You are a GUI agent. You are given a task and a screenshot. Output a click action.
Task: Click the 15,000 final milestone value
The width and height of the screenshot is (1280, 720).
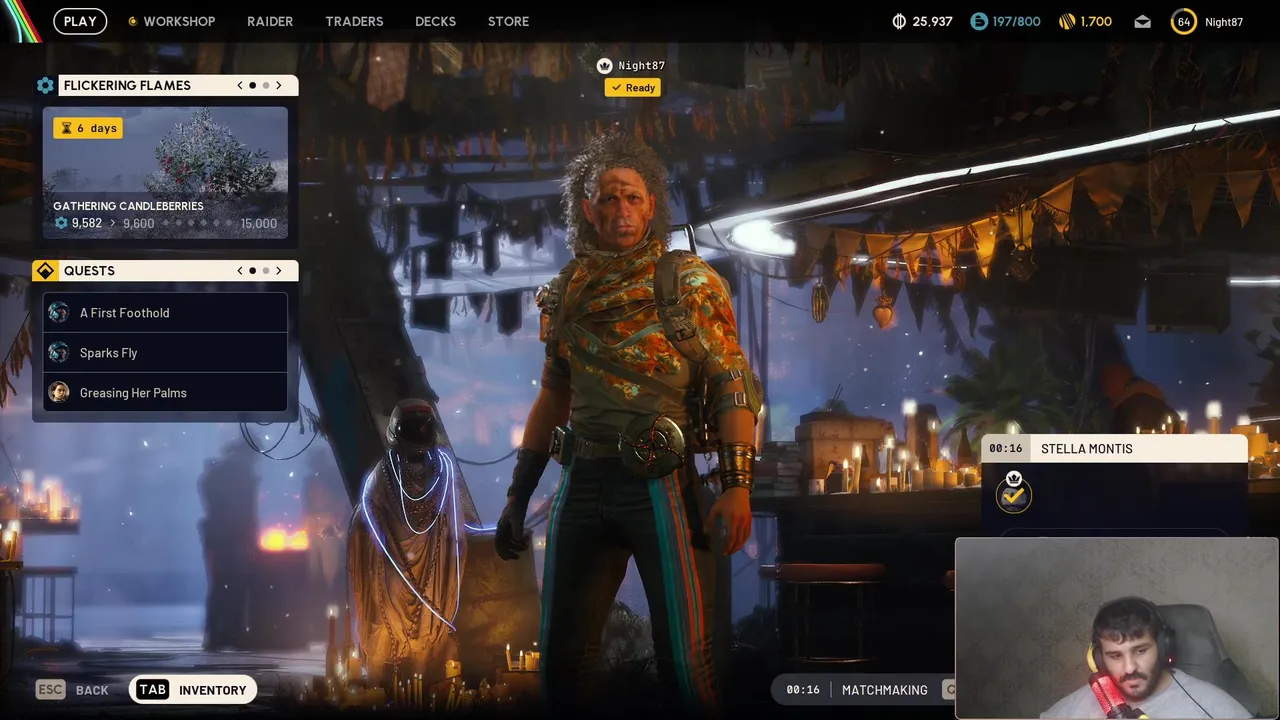pyautogui.click(x=258, y=223)
